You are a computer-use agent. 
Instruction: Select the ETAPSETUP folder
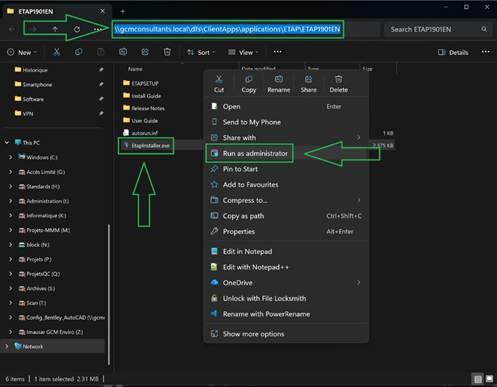pos(141,83)
